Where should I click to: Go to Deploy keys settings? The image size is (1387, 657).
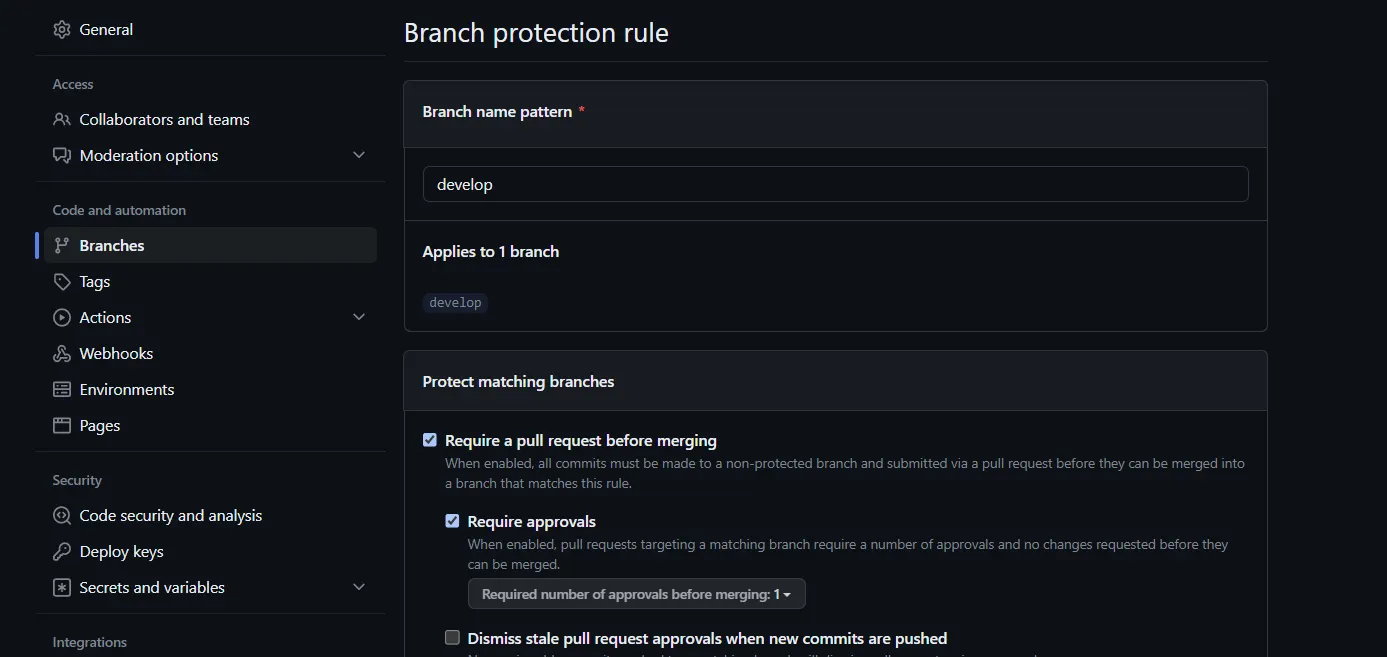click(x=121, y=552)
